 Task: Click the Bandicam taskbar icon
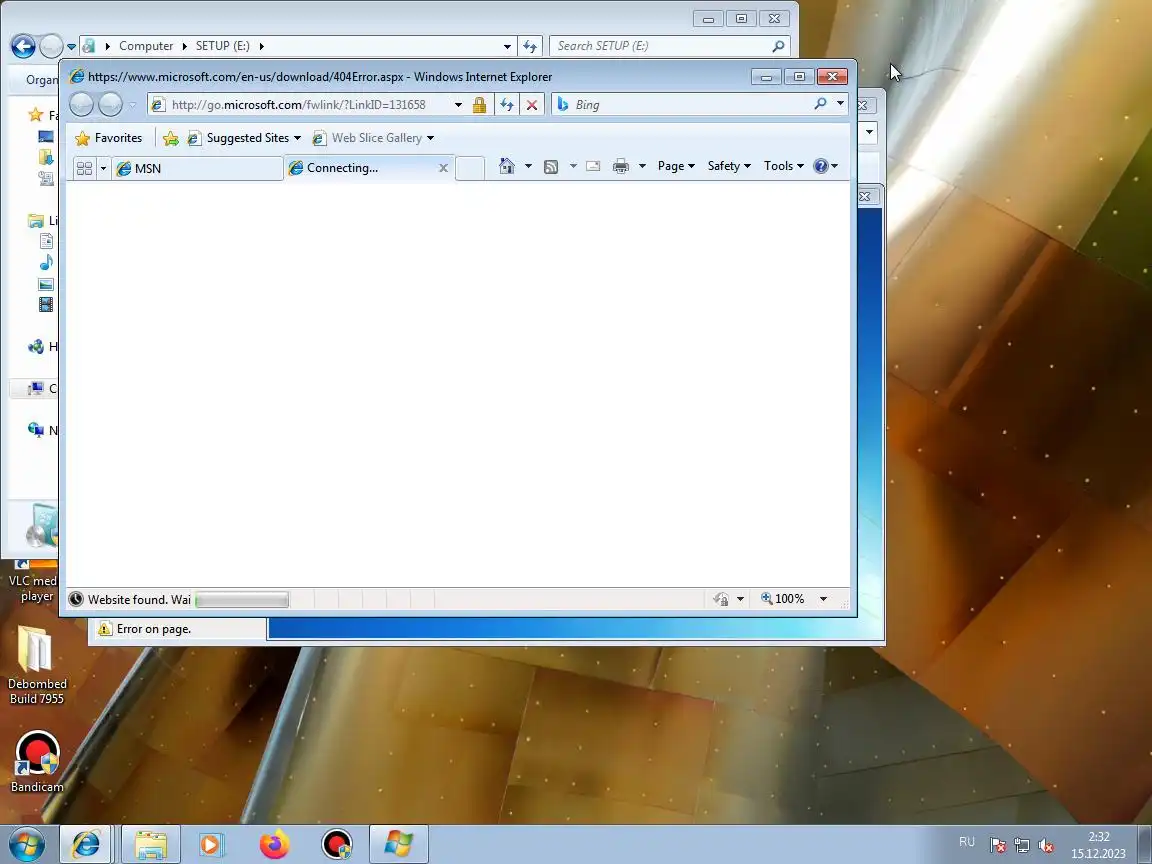[336, 845]
